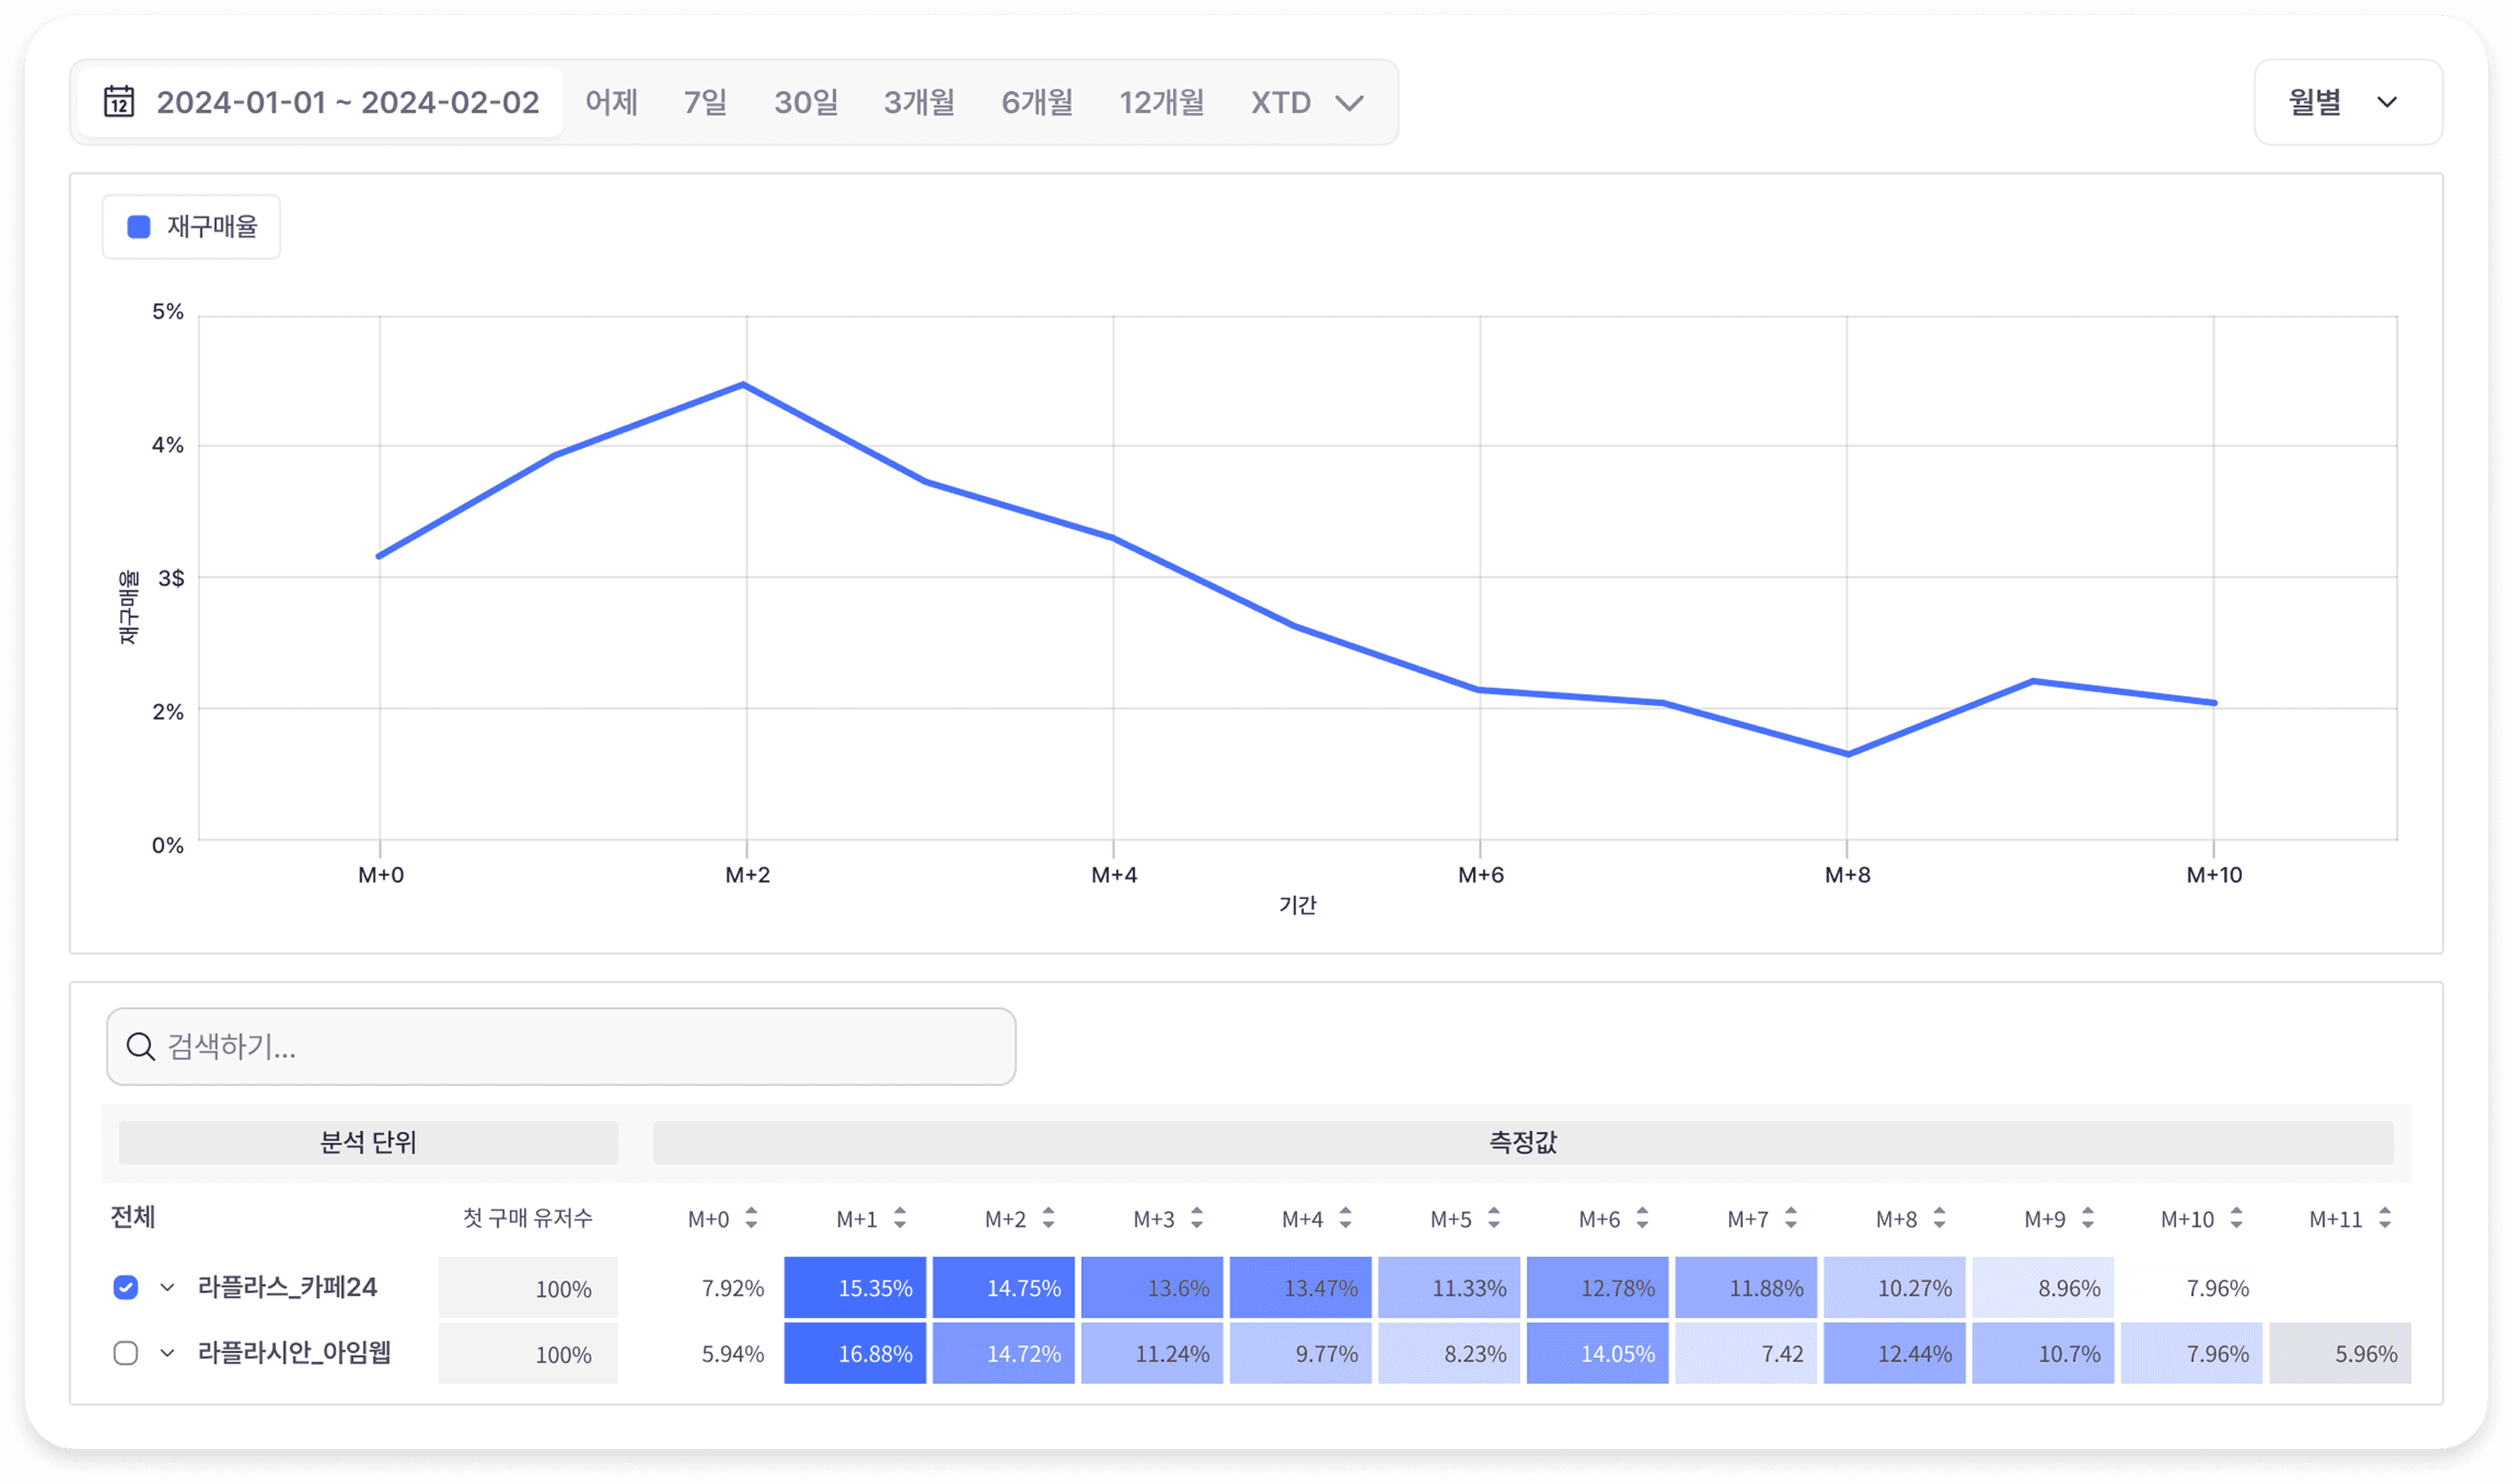Image resolution: width=2513 pixels, height=1484 pixels.
Task: Select the 30일 period tab
Action: (805, 102)
